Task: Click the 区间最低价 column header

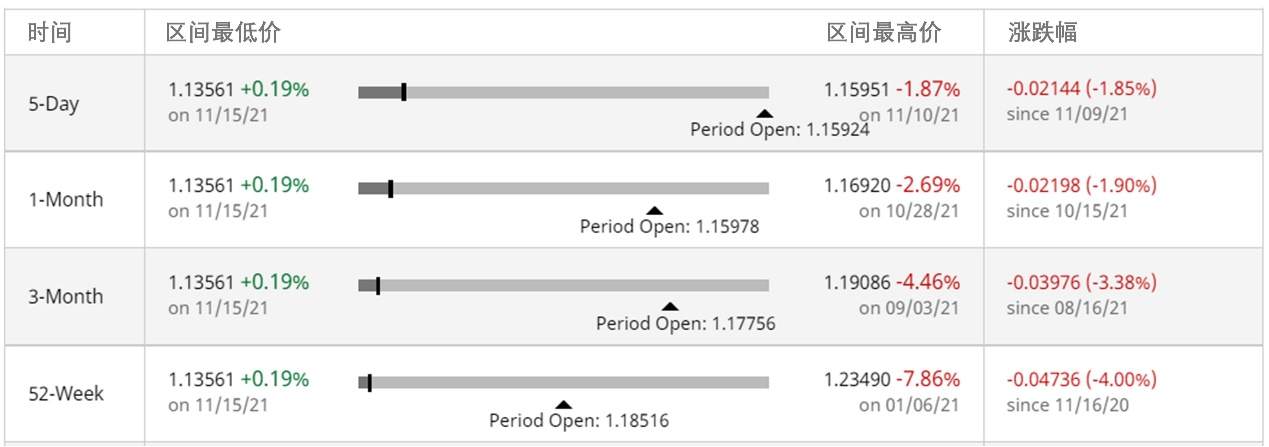Action: pyautogui.click(x=223, y=33)
